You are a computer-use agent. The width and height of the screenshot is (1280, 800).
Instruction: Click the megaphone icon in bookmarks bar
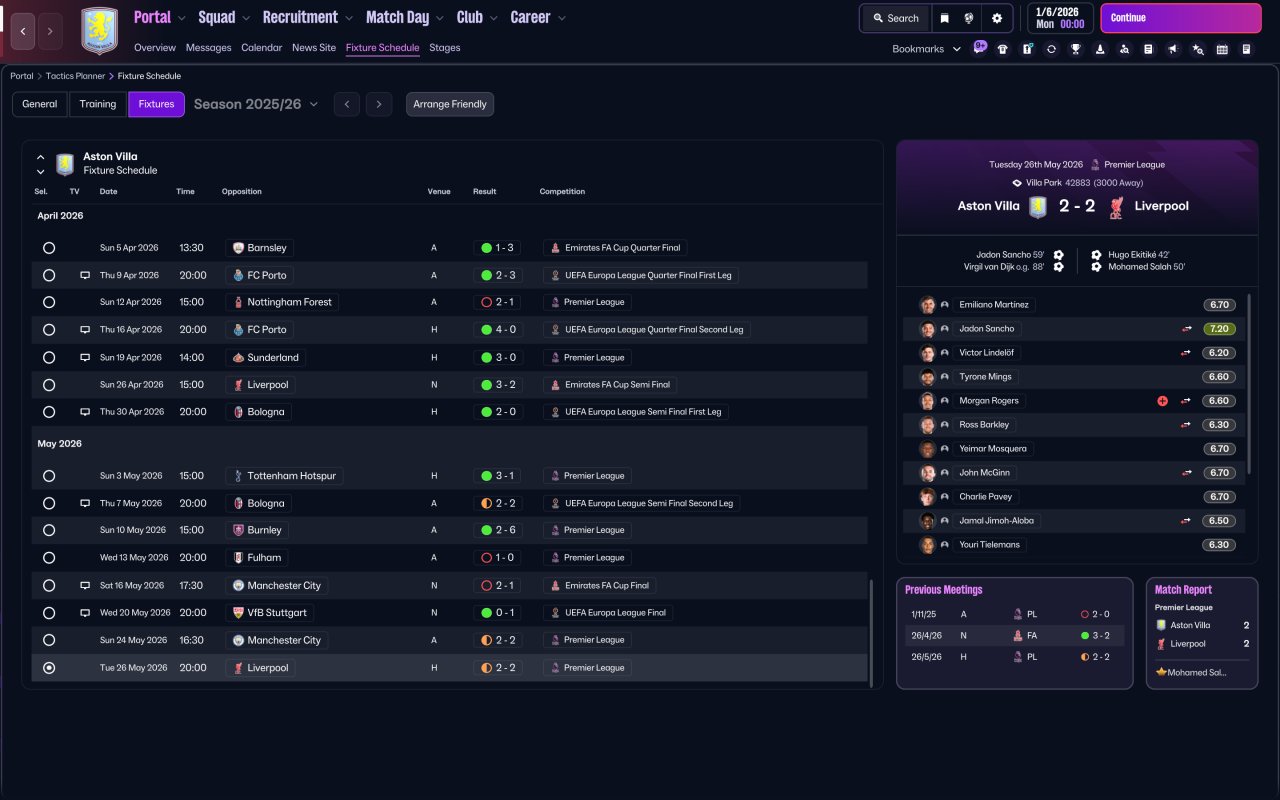point(1173,49)
